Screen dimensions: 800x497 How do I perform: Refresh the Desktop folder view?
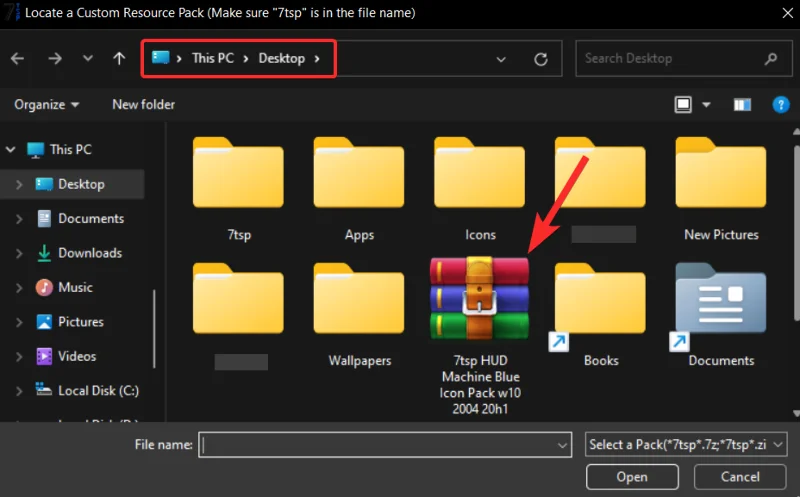click(541, 59)
